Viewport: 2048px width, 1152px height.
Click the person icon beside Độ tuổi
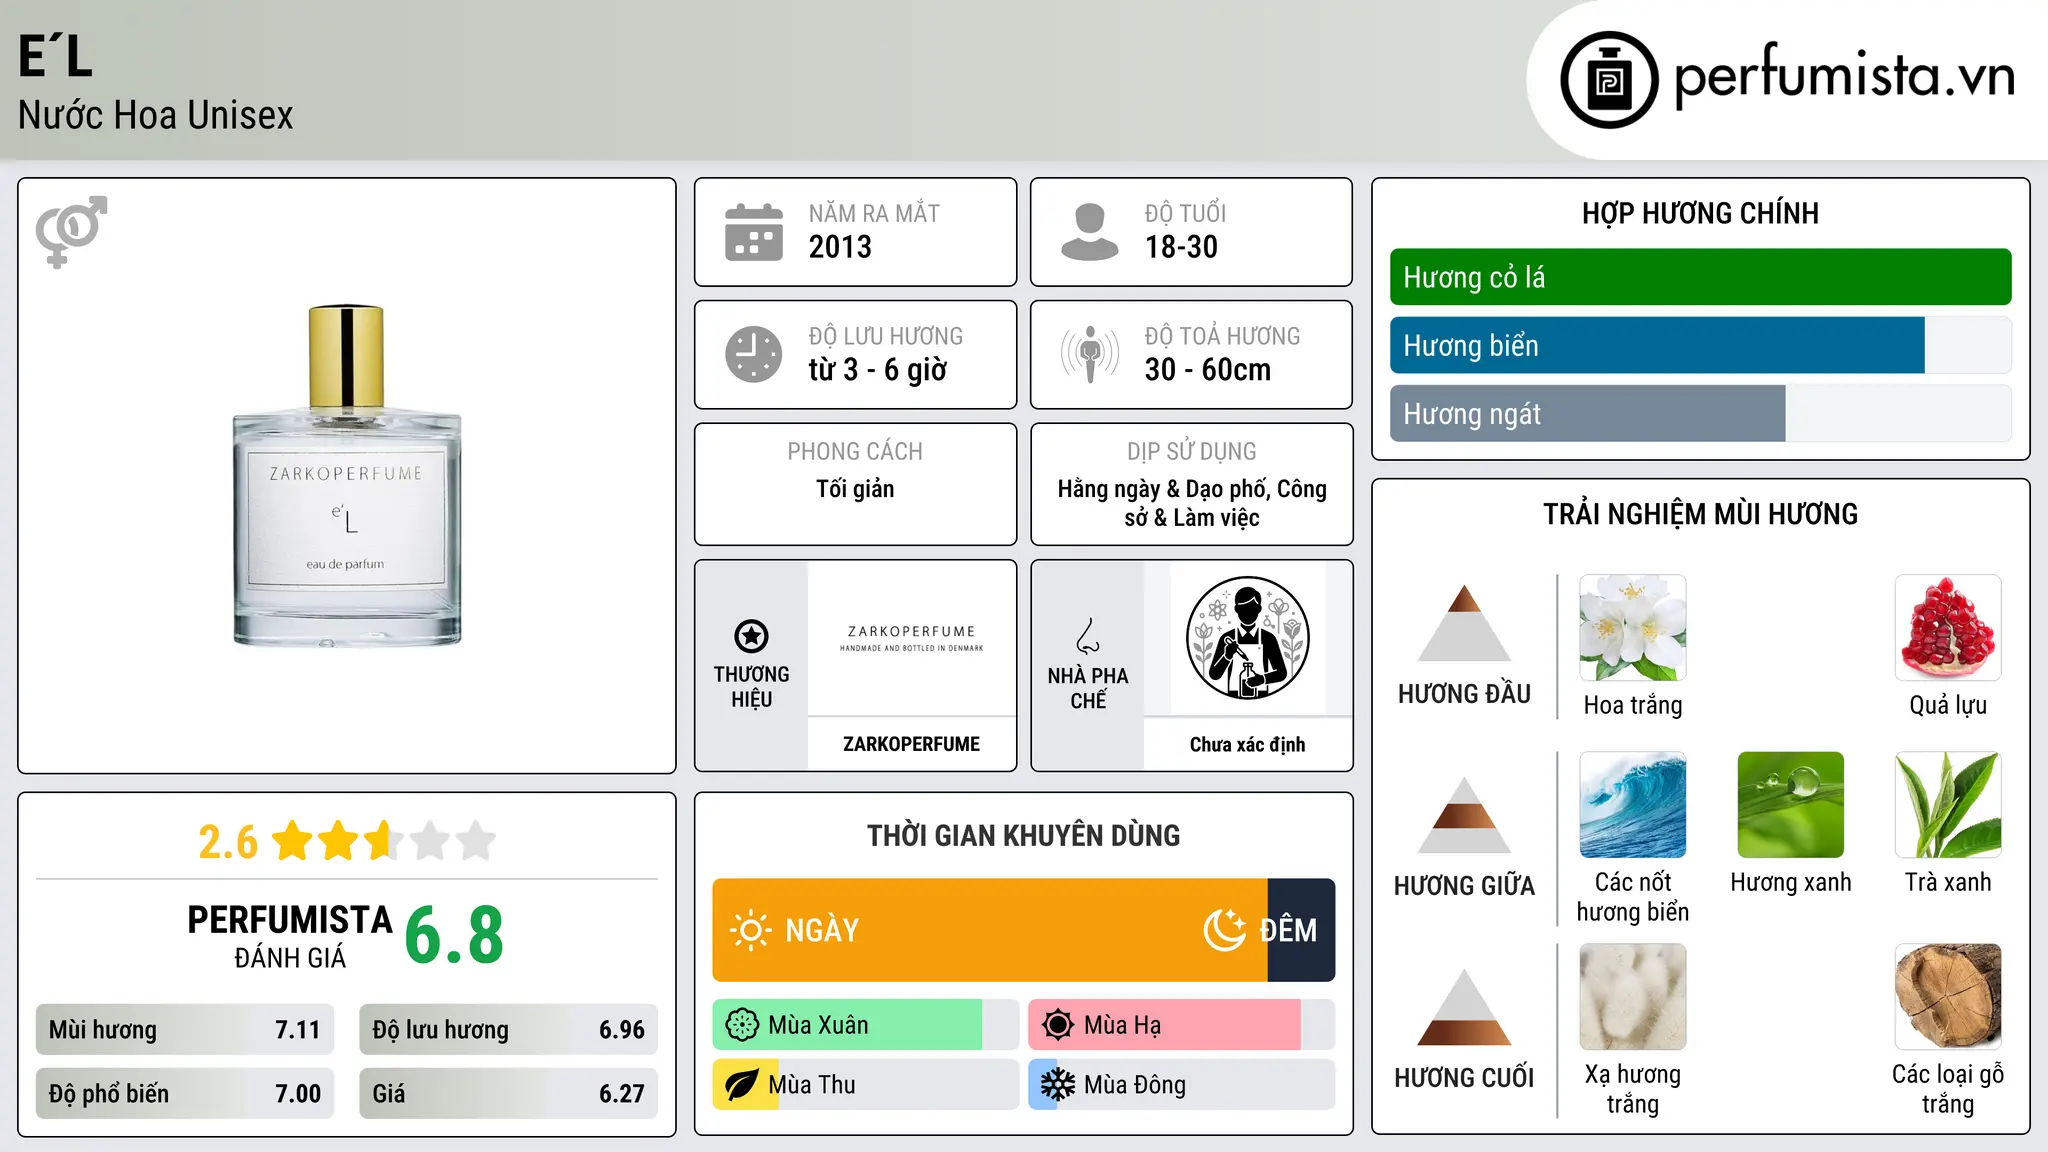1089,232
